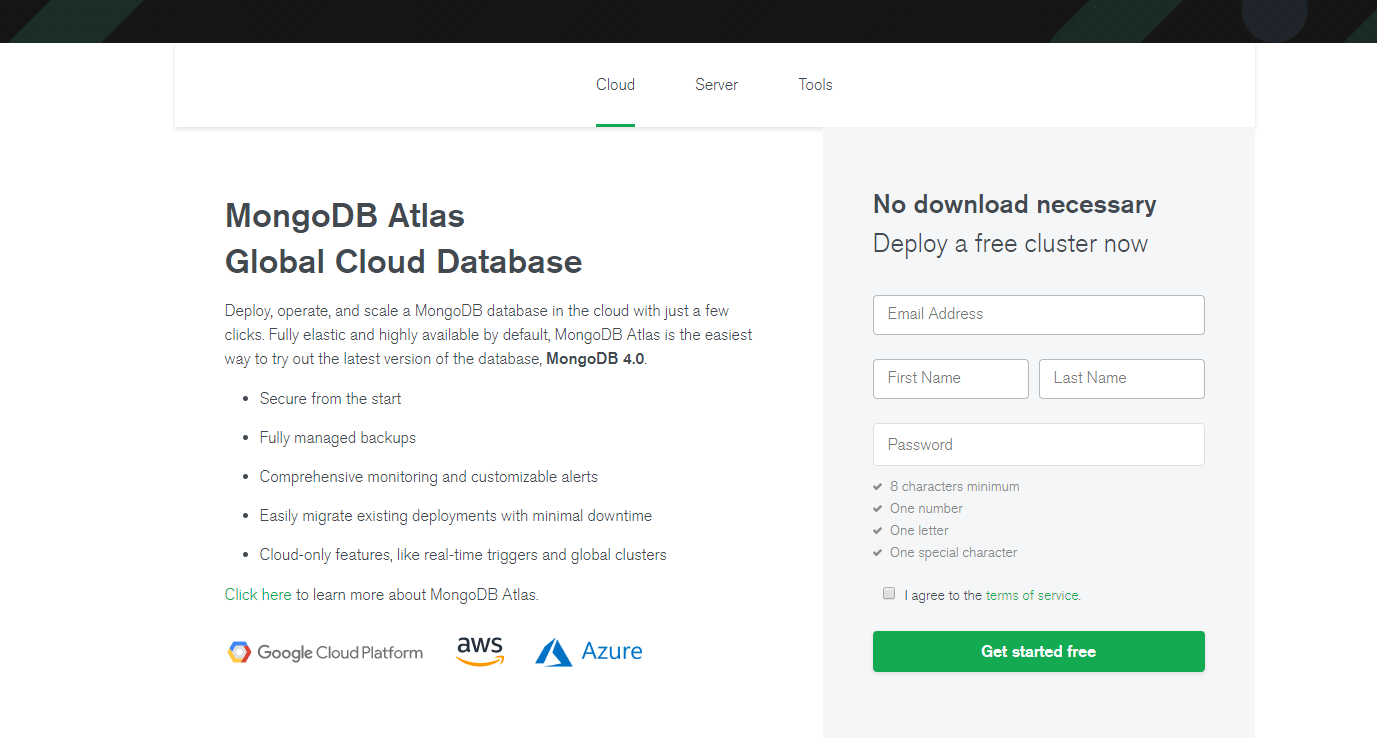1377x739 pixels.
Task: Click the Fully managed backups bullet
Action: coord(337,438)
